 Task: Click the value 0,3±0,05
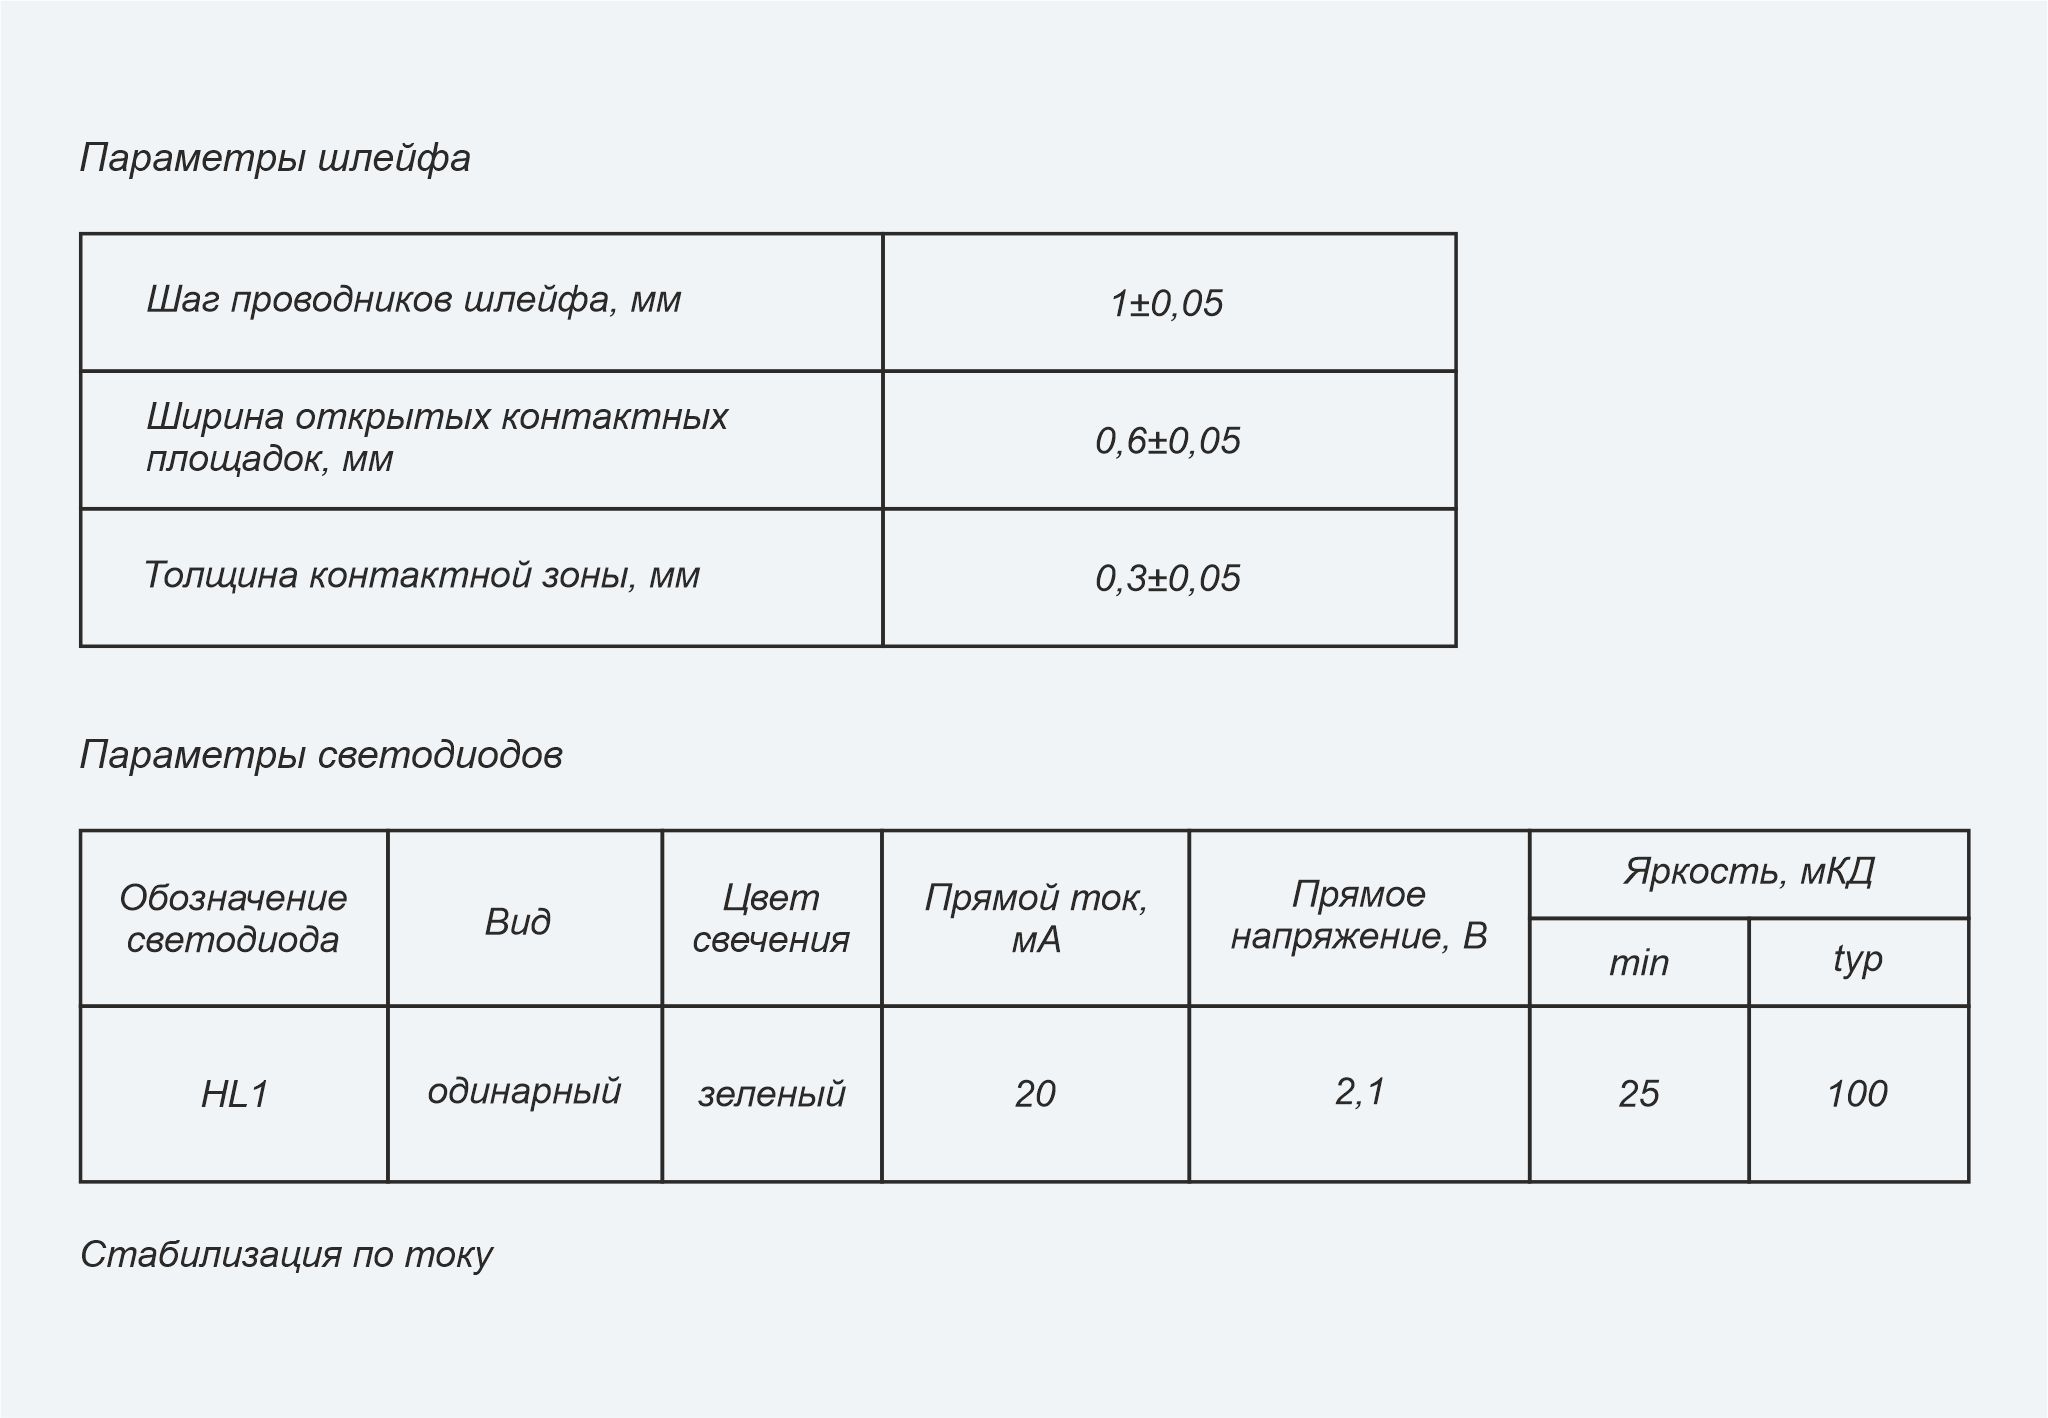tap(1169, 578)
